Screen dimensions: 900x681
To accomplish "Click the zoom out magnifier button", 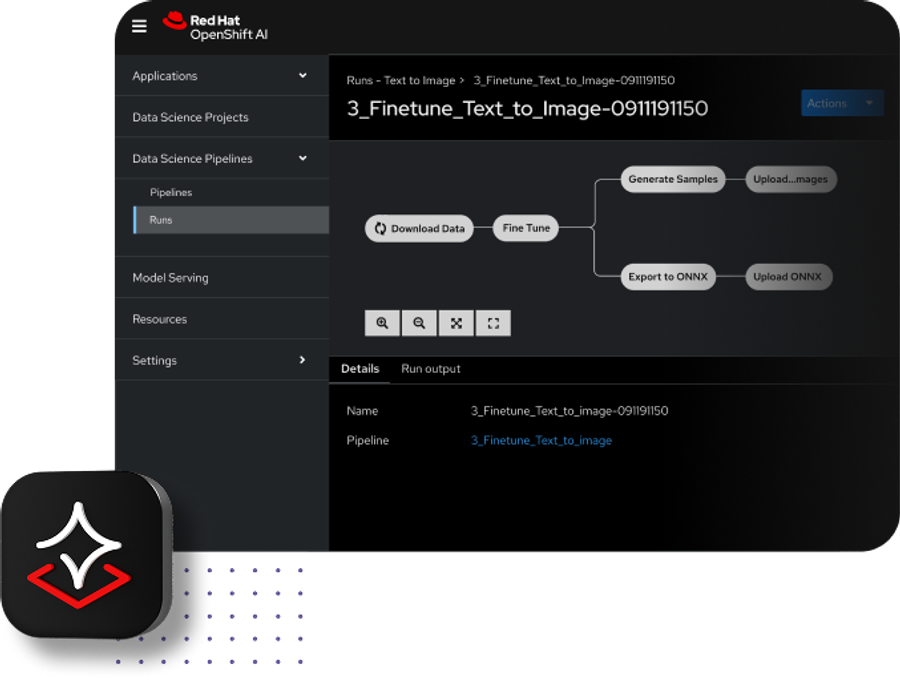I will point(419,323).
